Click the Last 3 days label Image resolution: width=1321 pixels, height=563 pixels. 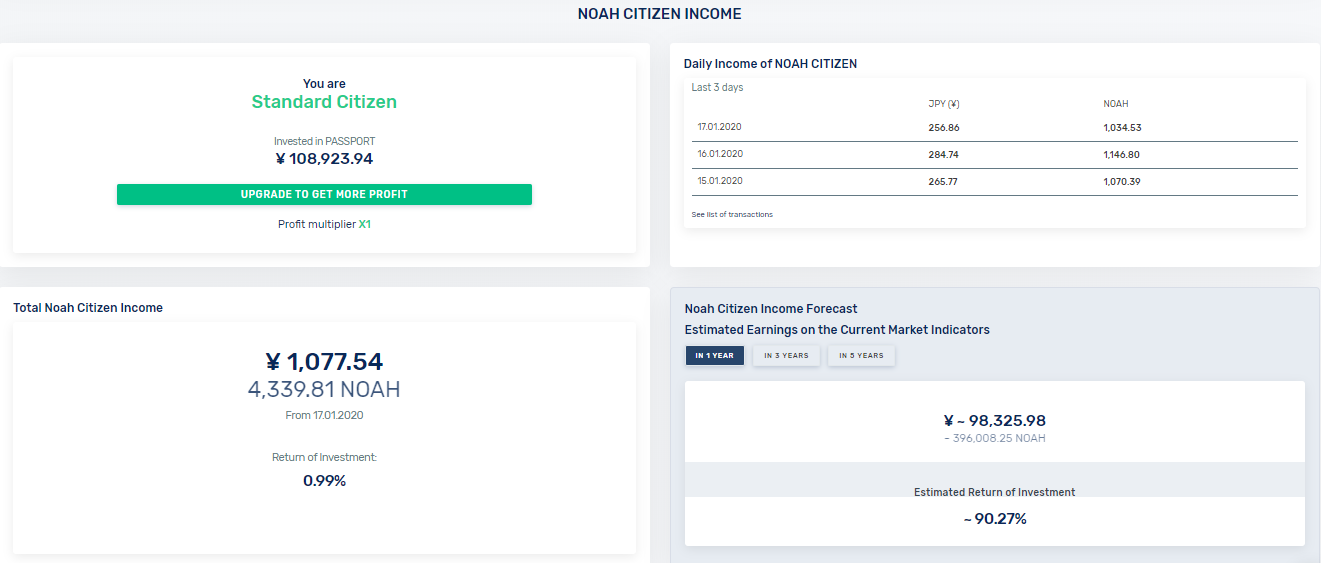click(x=718, y=87)
